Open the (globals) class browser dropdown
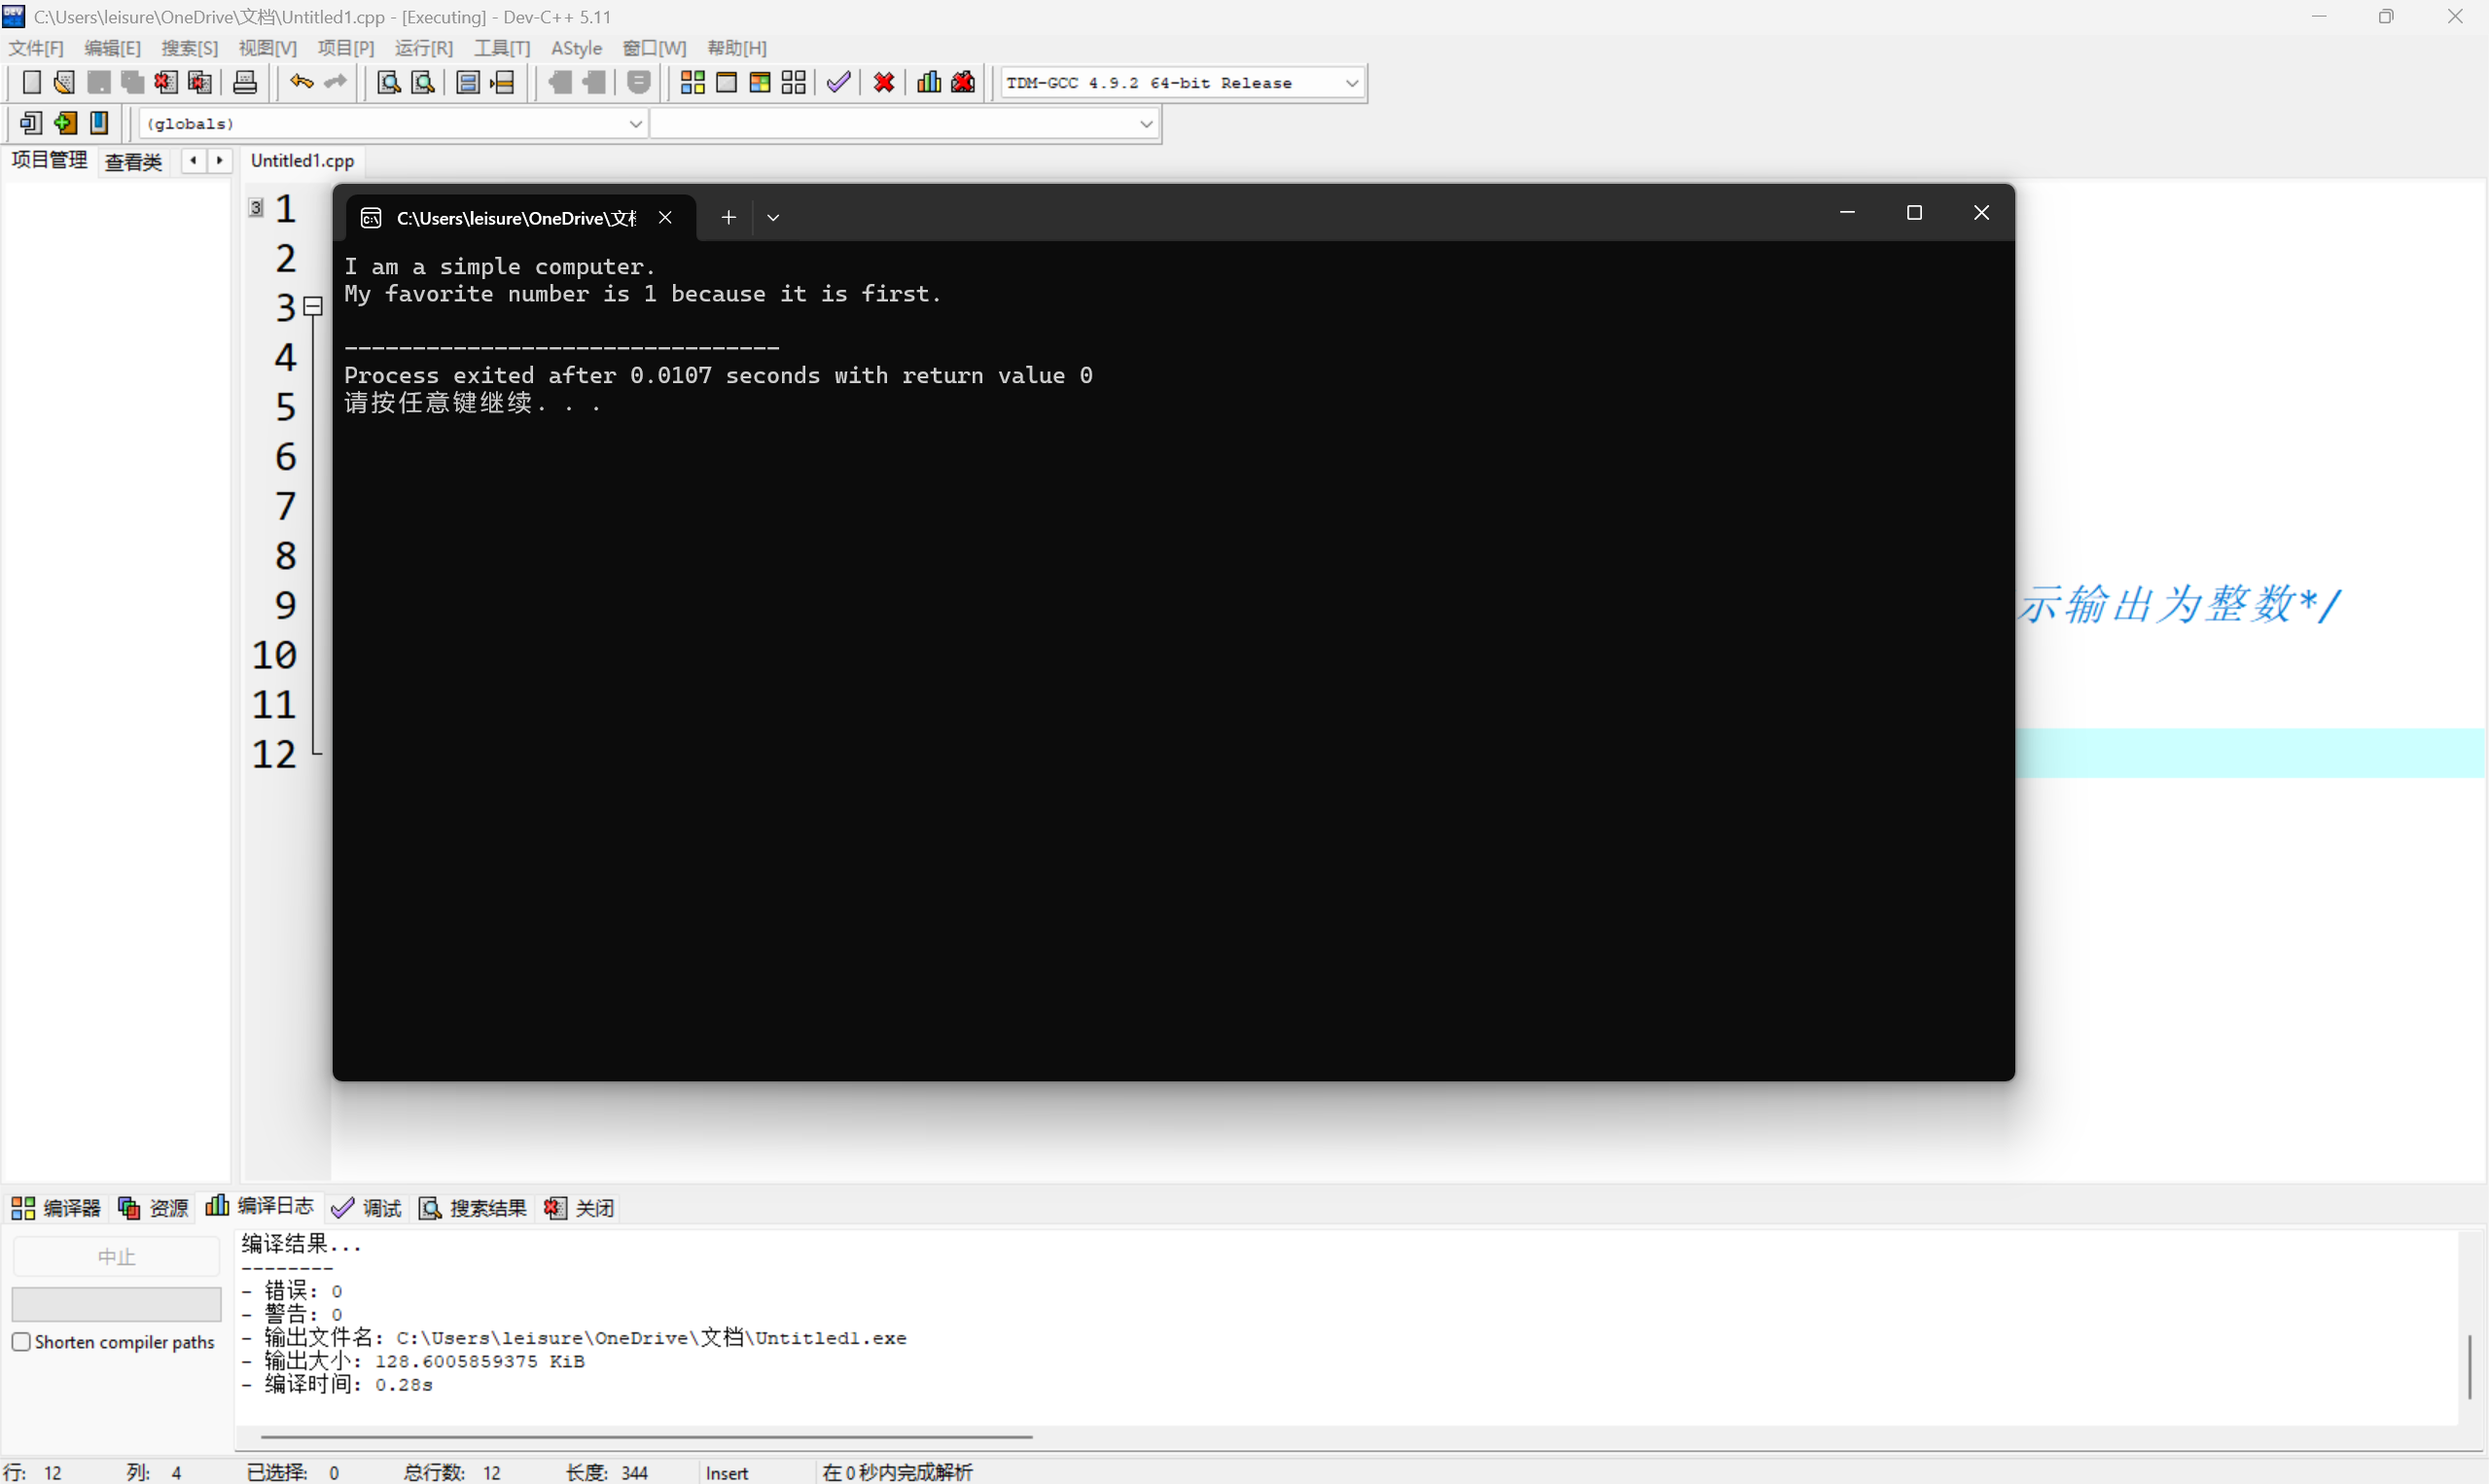This screenshot has height=1484, width=2489. pyautogui.click(x=636, y=123)
